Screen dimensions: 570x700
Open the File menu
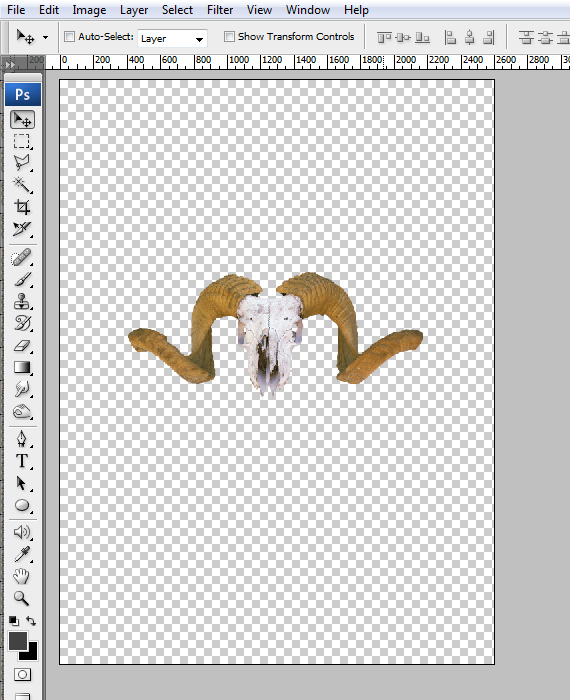point(16,10)
